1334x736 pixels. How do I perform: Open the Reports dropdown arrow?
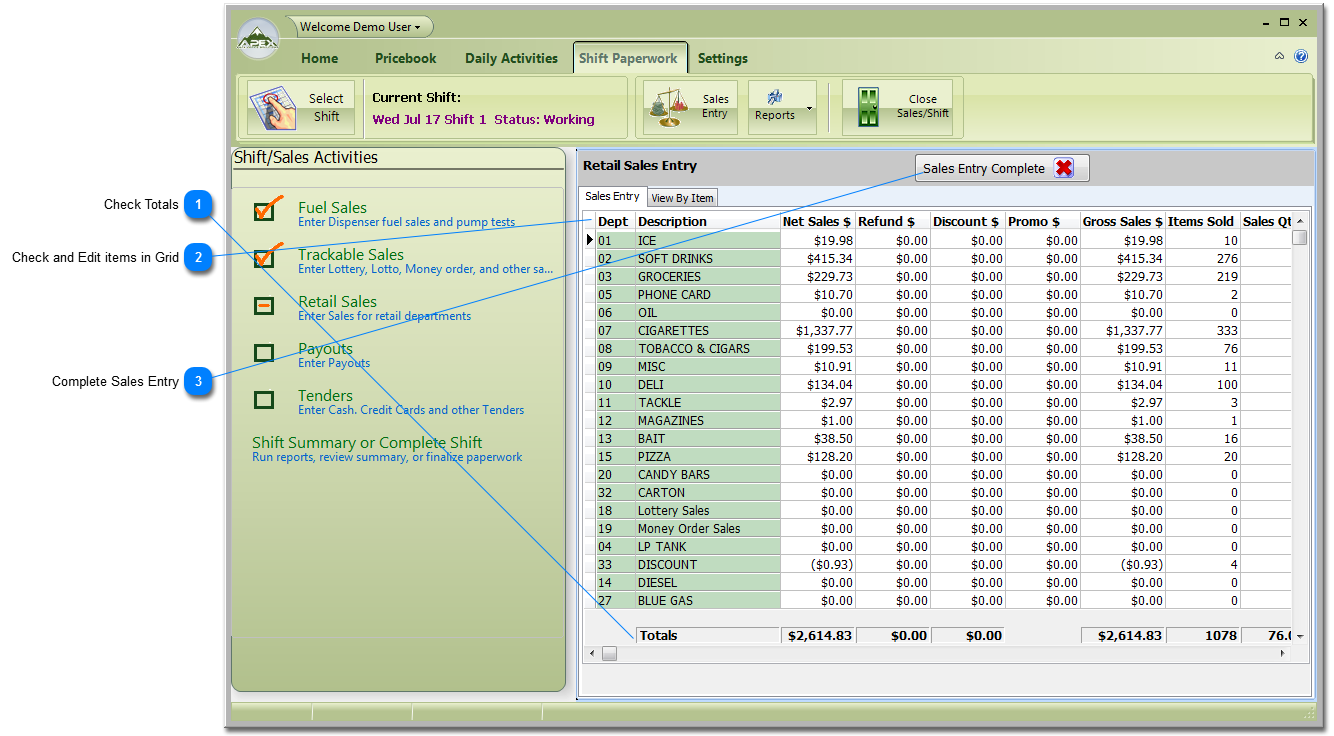809,107
